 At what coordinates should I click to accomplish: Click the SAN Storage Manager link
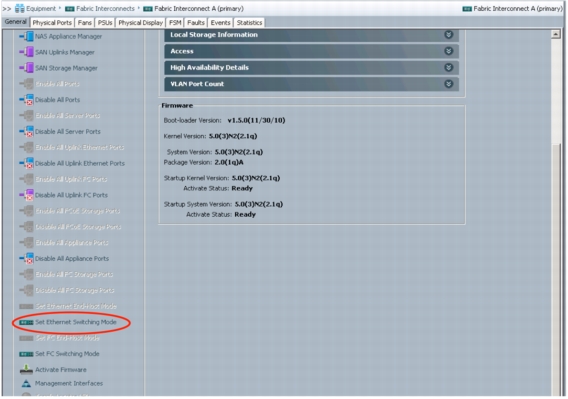point(66,68)
